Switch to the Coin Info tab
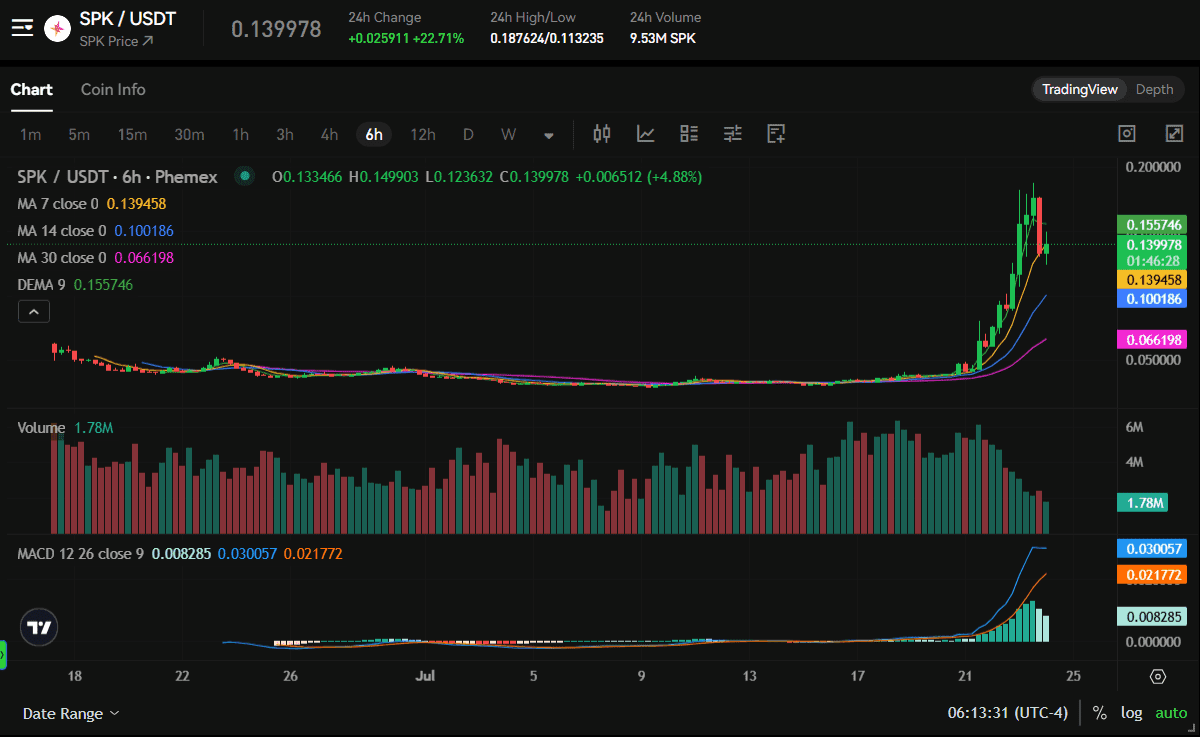 tap(113, 89)
